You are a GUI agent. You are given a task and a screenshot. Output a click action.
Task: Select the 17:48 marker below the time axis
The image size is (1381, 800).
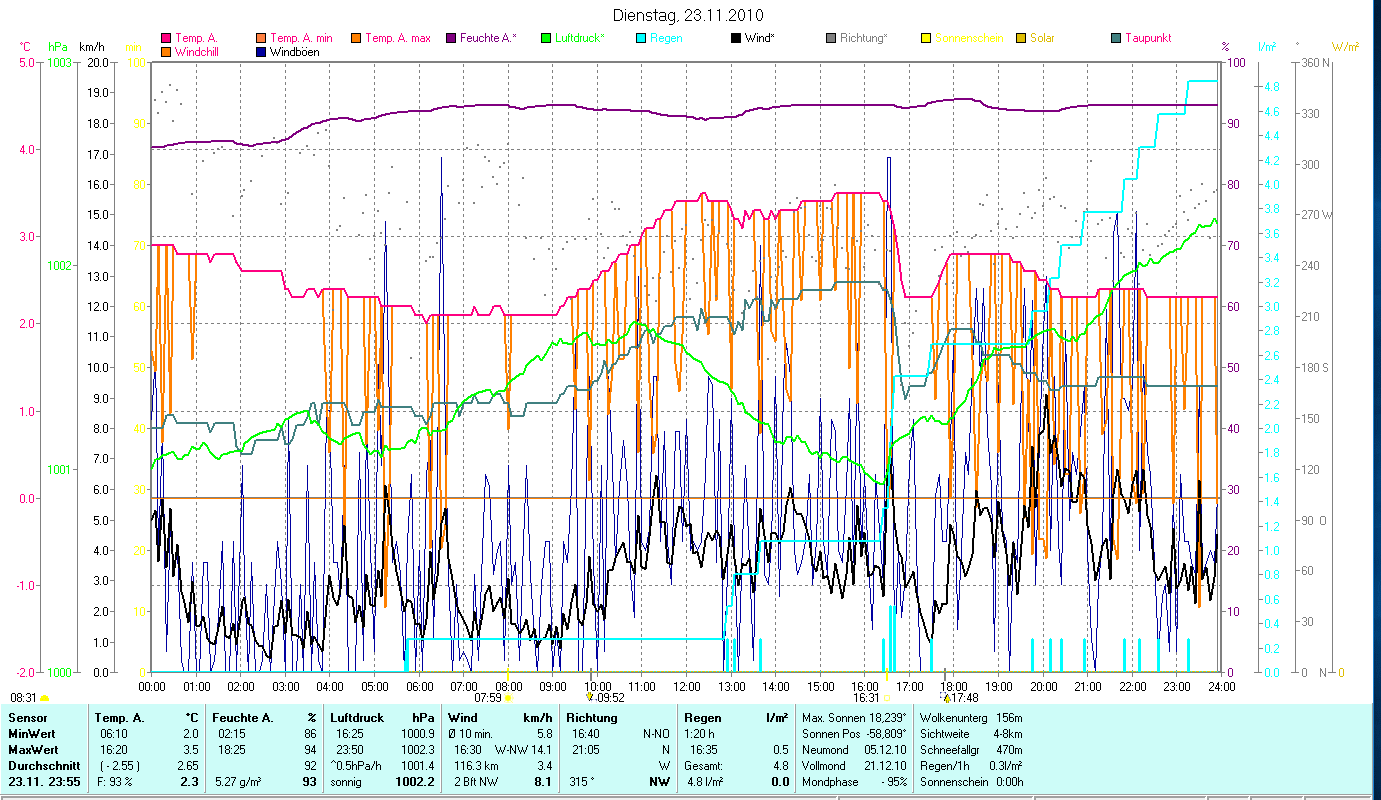[x=964, y=698]
